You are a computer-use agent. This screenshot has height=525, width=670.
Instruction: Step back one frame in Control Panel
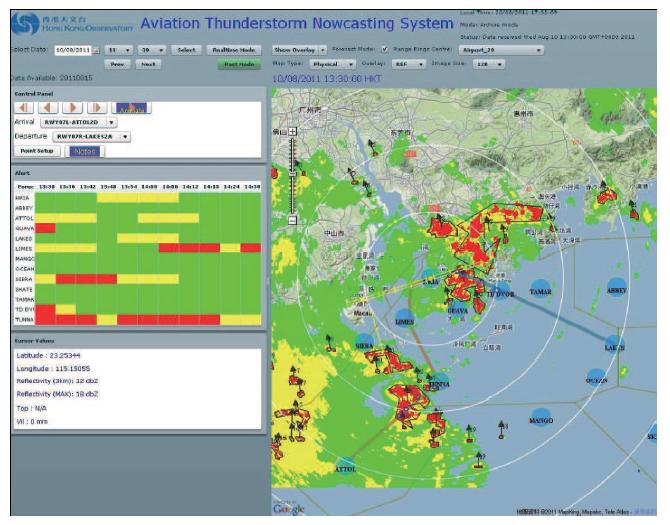click(49, 107)
